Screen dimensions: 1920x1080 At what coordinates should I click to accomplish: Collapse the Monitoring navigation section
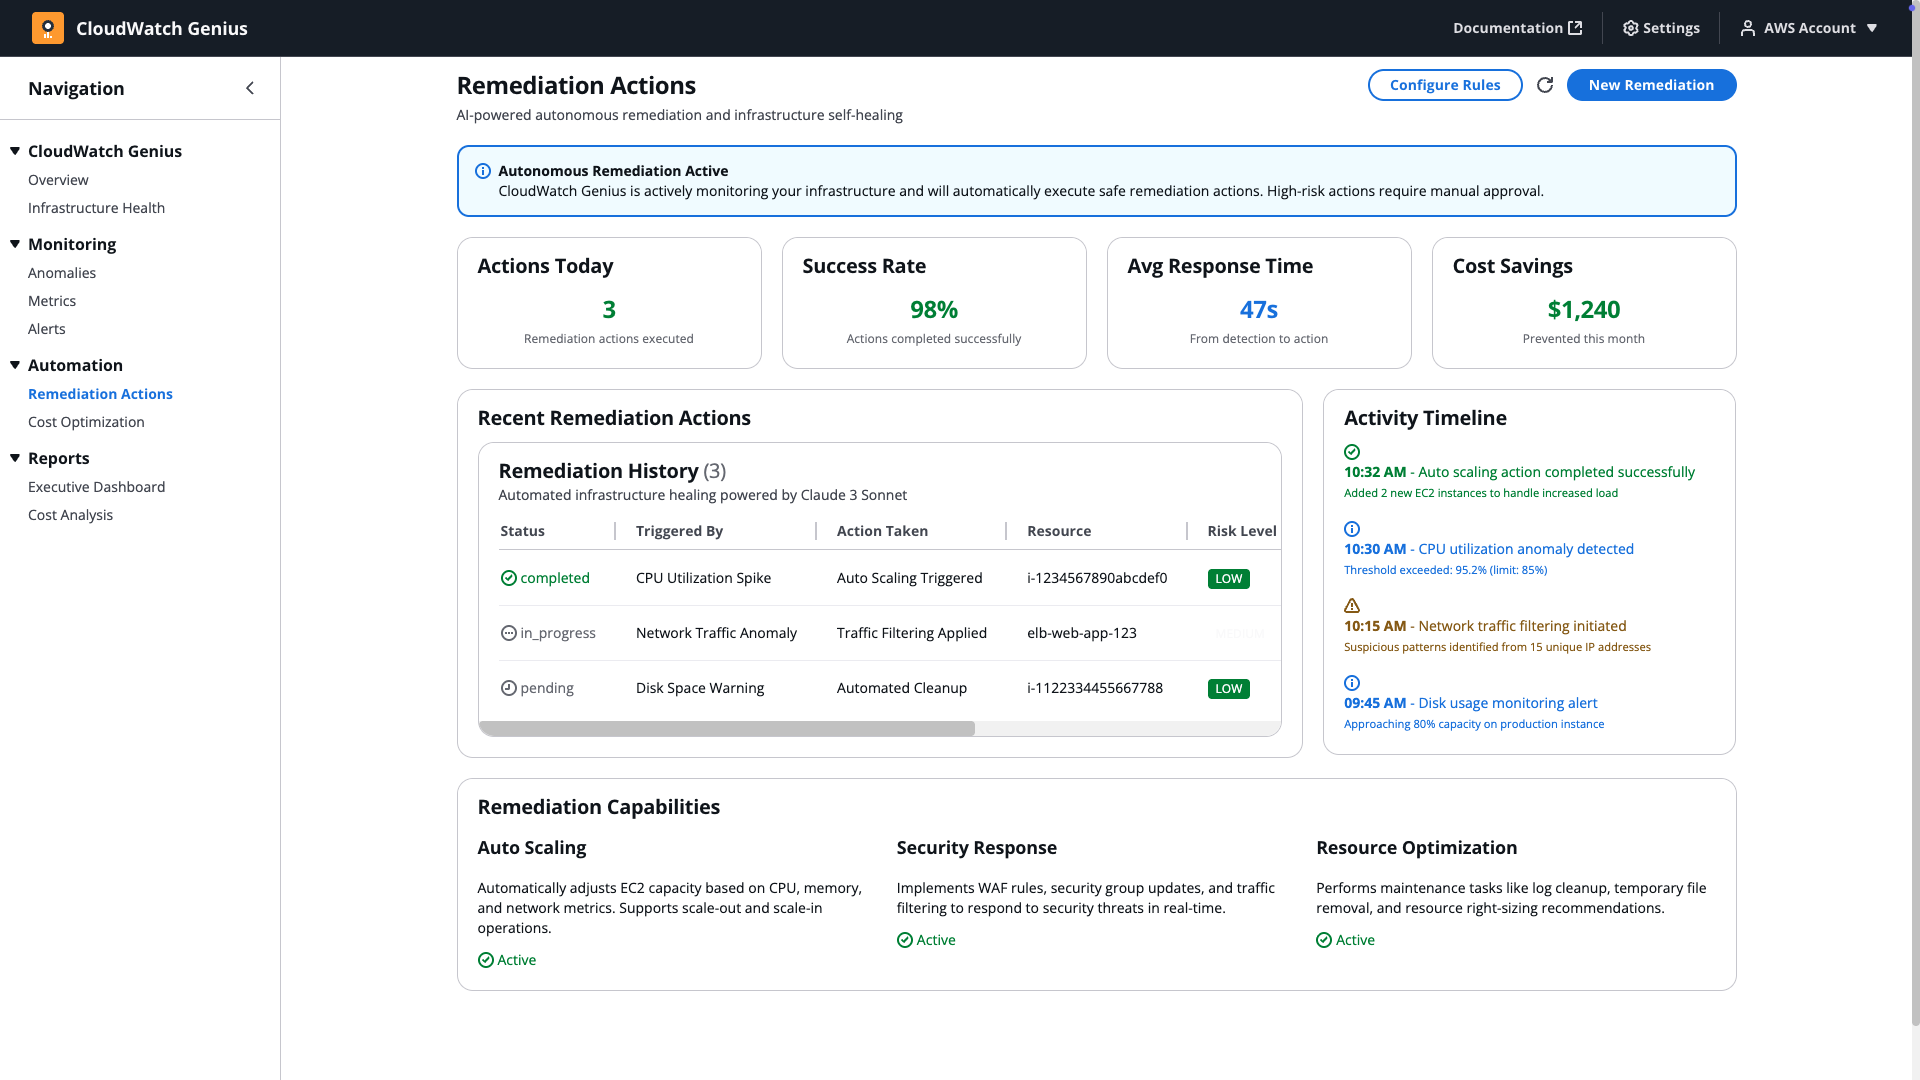pyautogui.click(x=15, y=244)
